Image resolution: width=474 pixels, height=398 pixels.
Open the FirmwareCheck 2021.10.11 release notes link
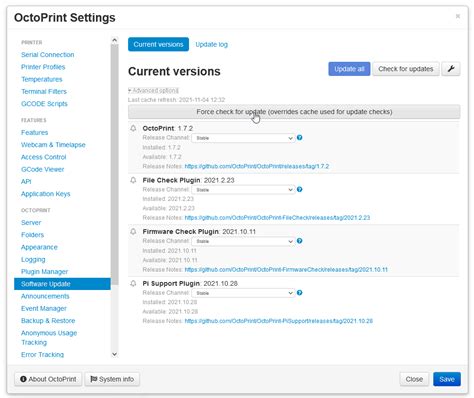(x=286, y=269)
